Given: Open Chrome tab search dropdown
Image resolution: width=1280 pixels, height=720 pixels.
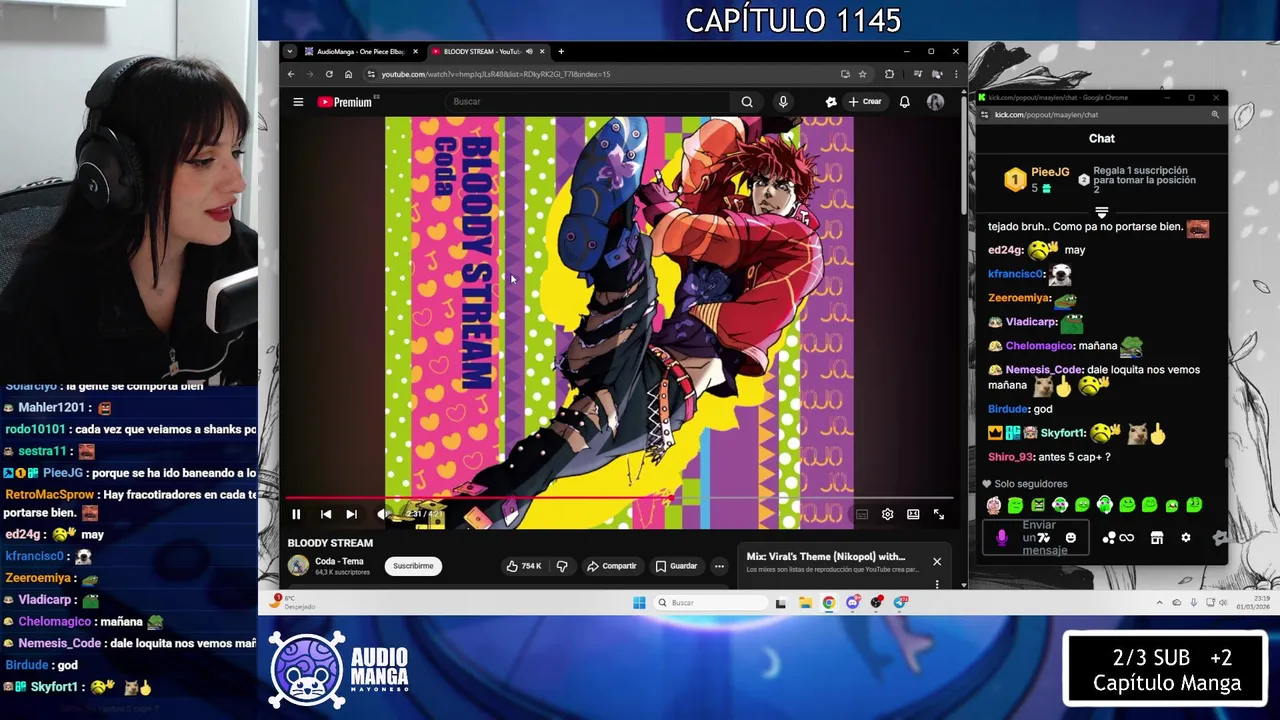Looking at the screenshot, I should [289, 51].
